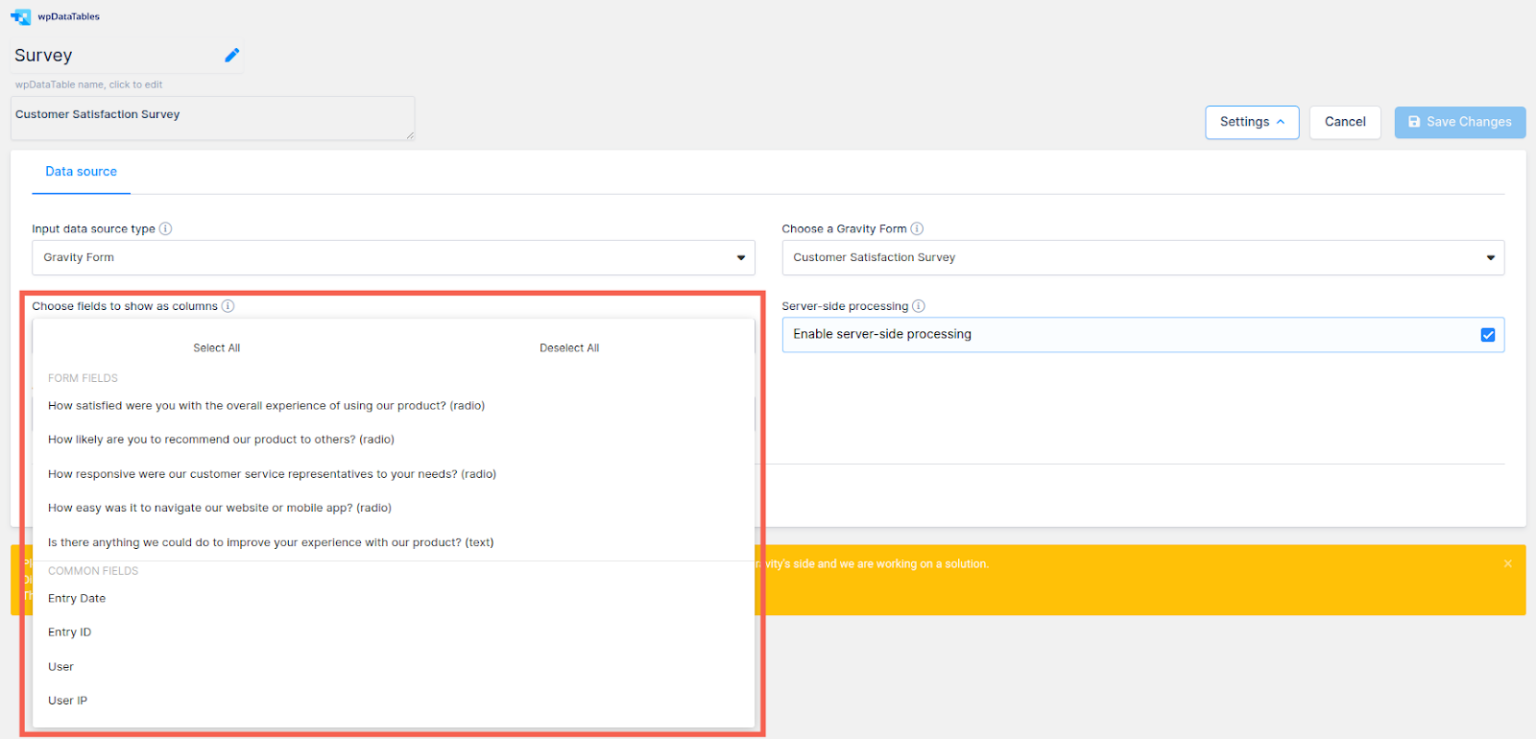Collapse the Settings panel button

point(1251,122)
